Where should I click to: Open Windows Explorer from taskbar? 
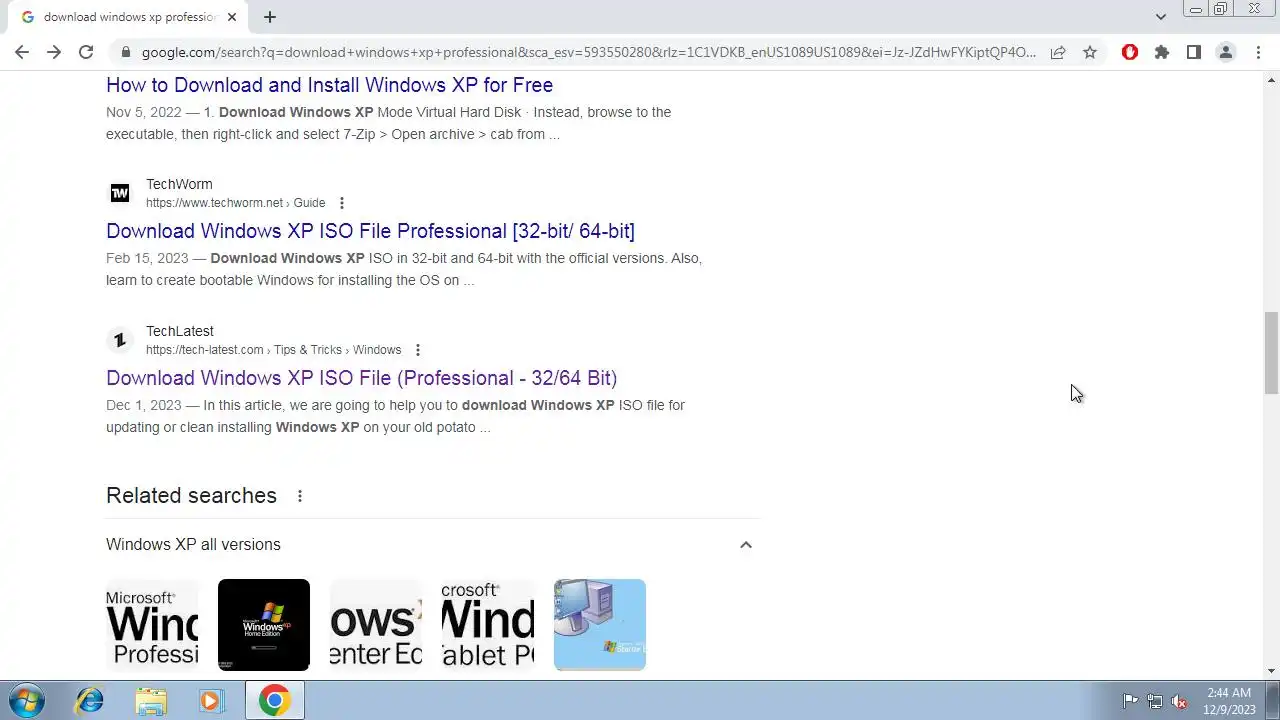[151, 701]
